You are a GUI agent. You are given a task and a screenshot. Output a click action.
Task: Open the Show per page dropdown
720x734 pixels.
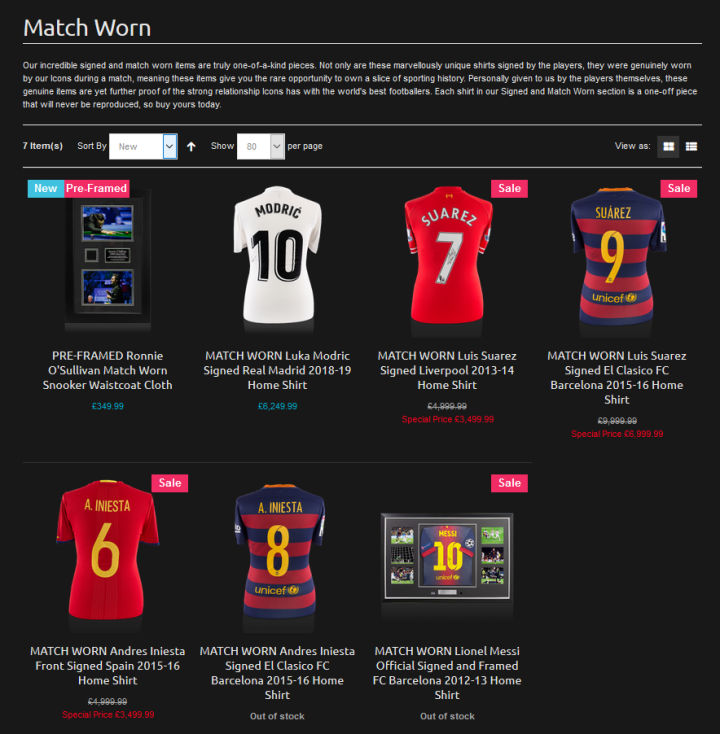pos(261,147)
